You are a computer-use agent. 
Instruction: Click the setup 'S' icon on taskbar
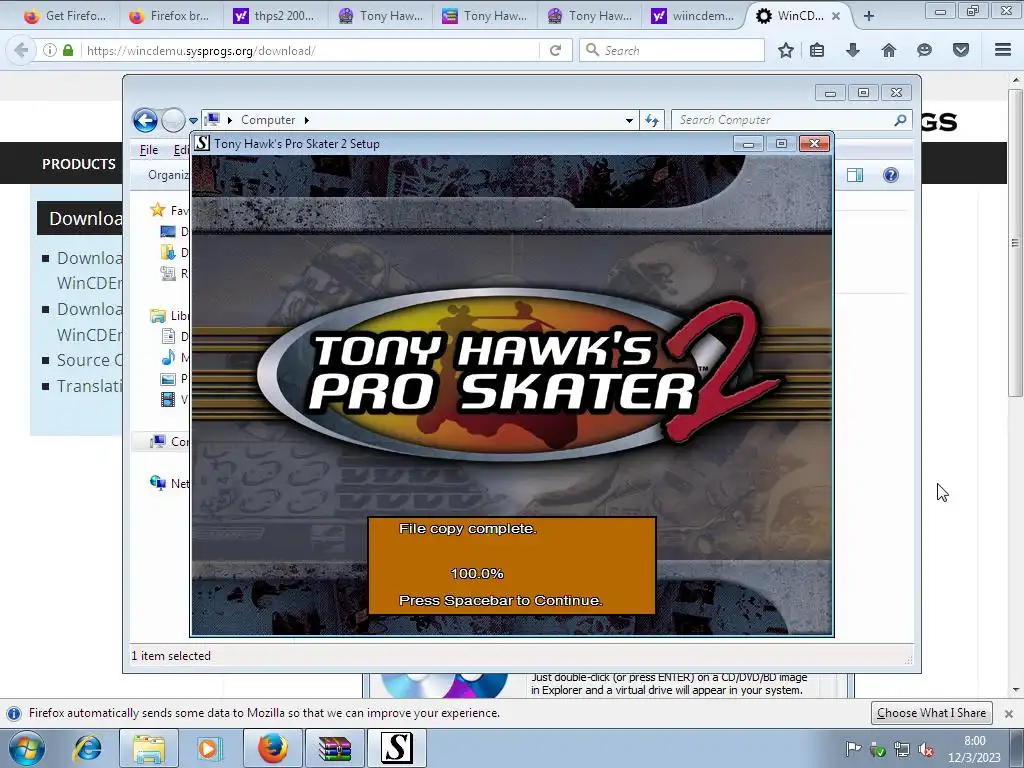point(396,748)
